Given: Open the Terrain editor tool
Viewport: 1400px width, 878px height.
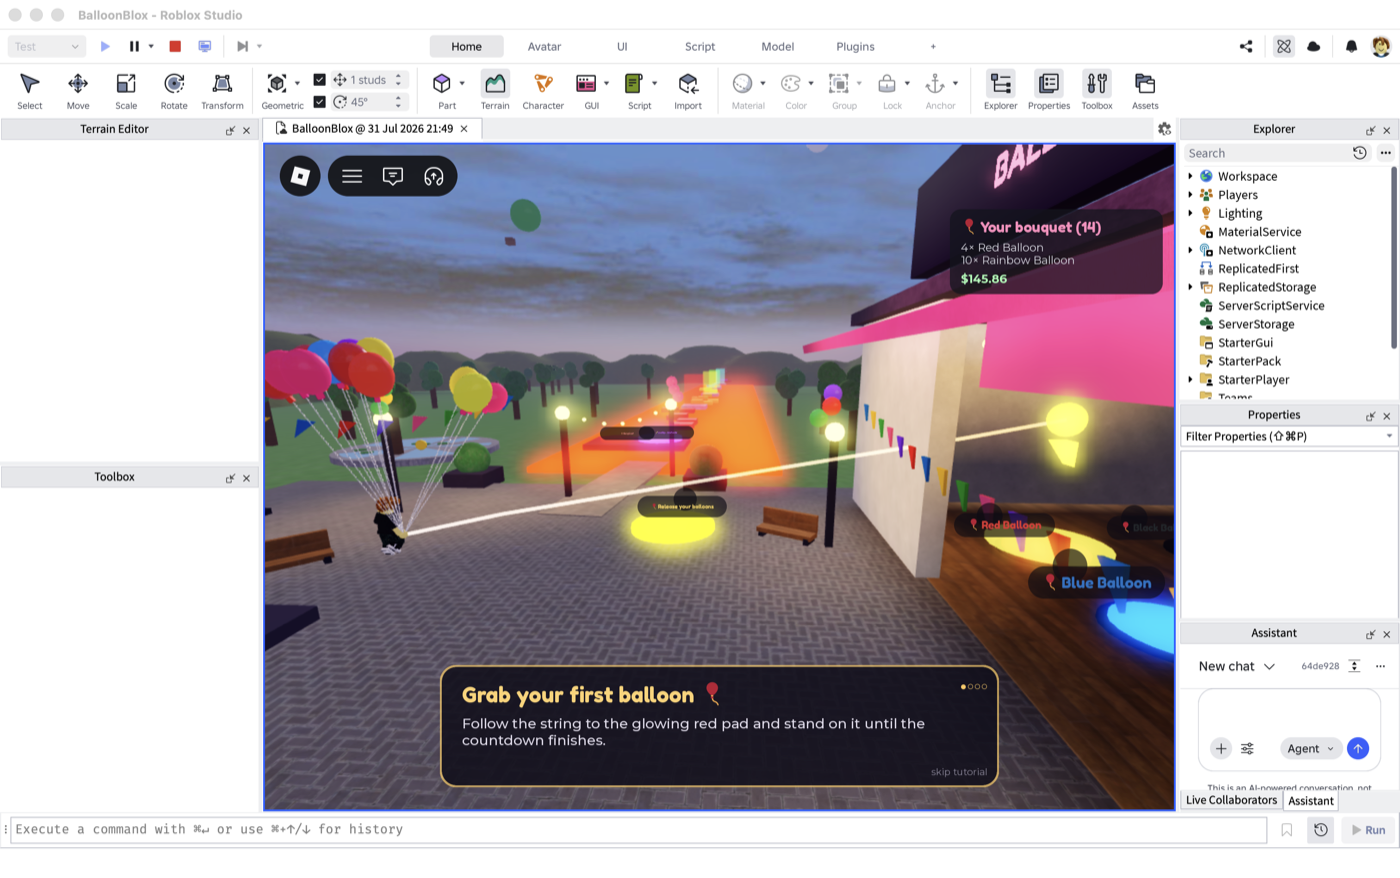Looking at the screenshot, I should 495,90.
